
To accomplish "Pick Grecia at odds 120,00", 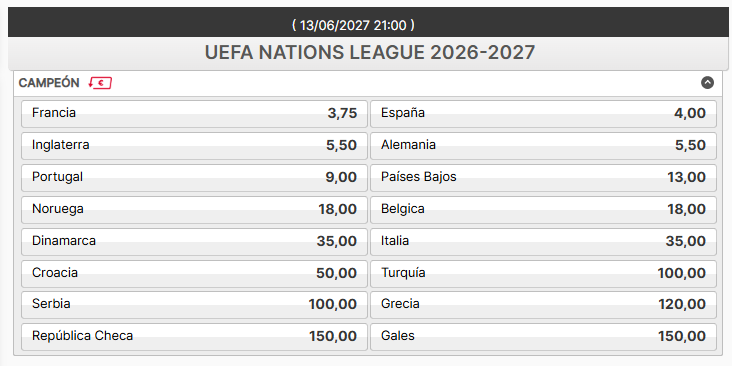I will pos(543,305).
